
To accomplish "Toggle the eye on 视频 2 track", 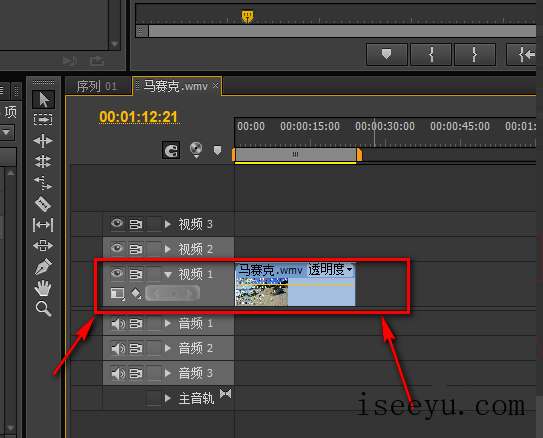I will click(x=117, y=248).
